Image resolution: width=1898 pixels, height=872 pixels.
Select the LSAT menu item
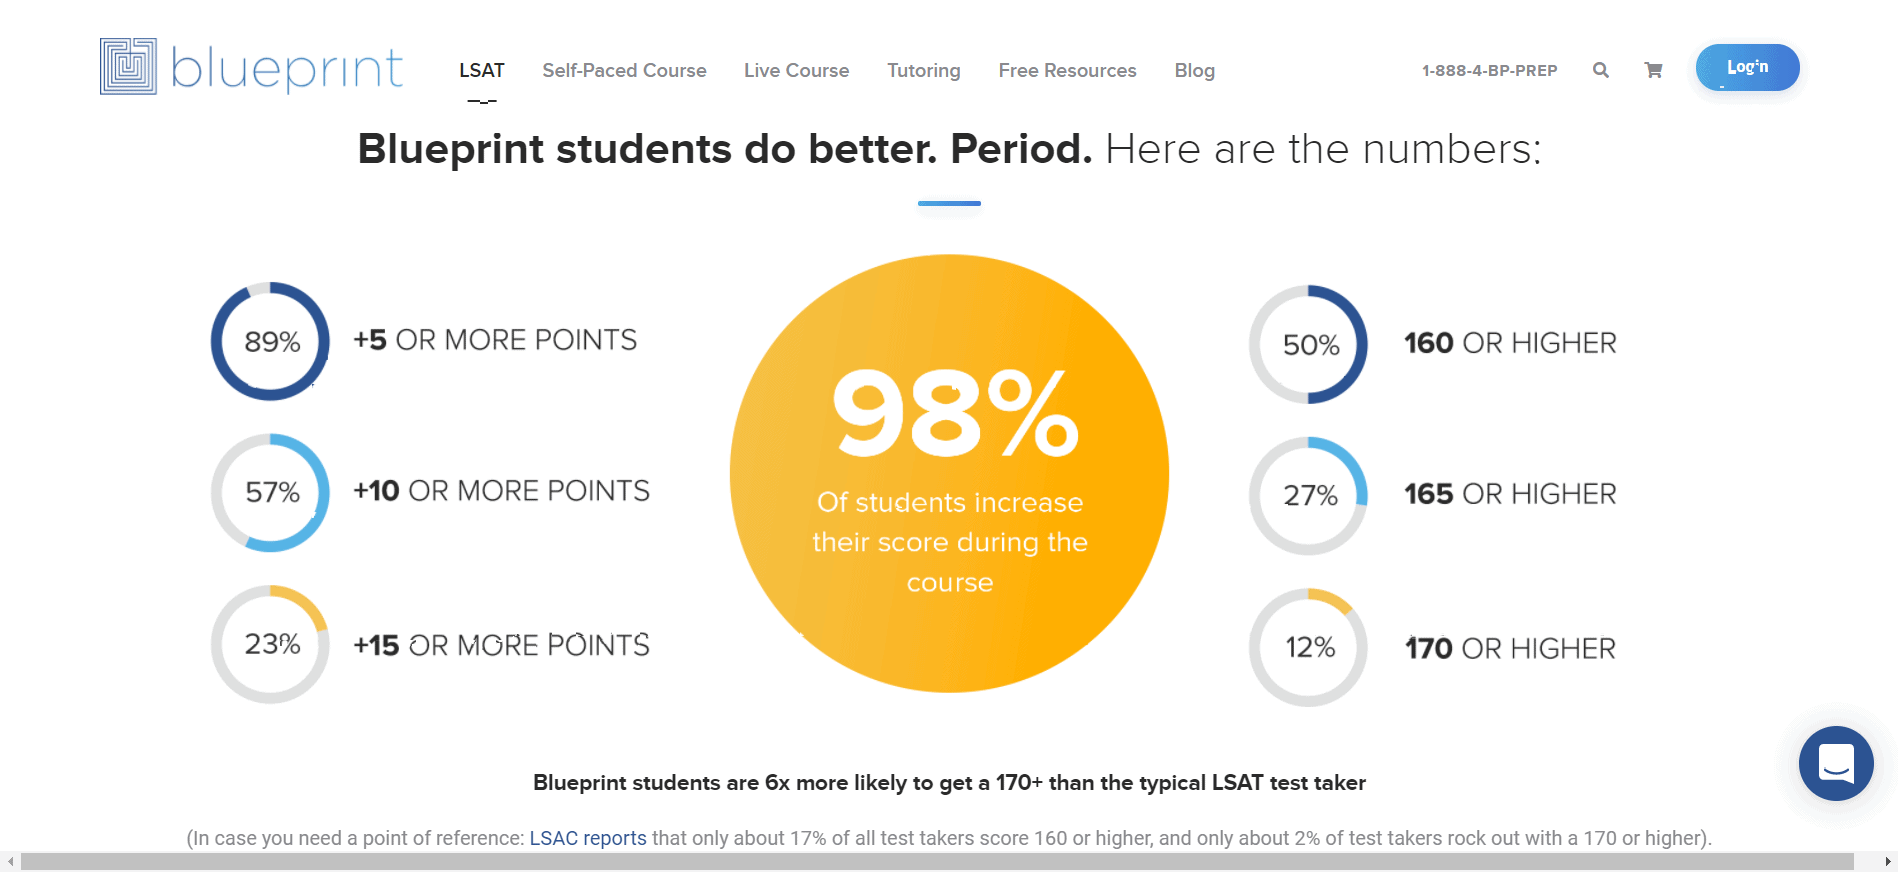point(482,71)
